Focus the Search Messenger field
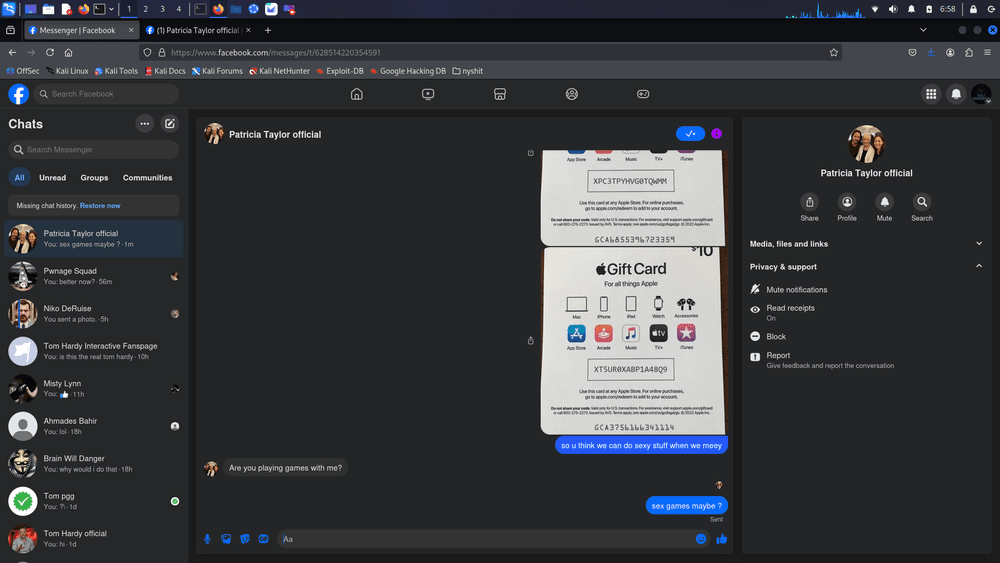 tap(94, 149)
